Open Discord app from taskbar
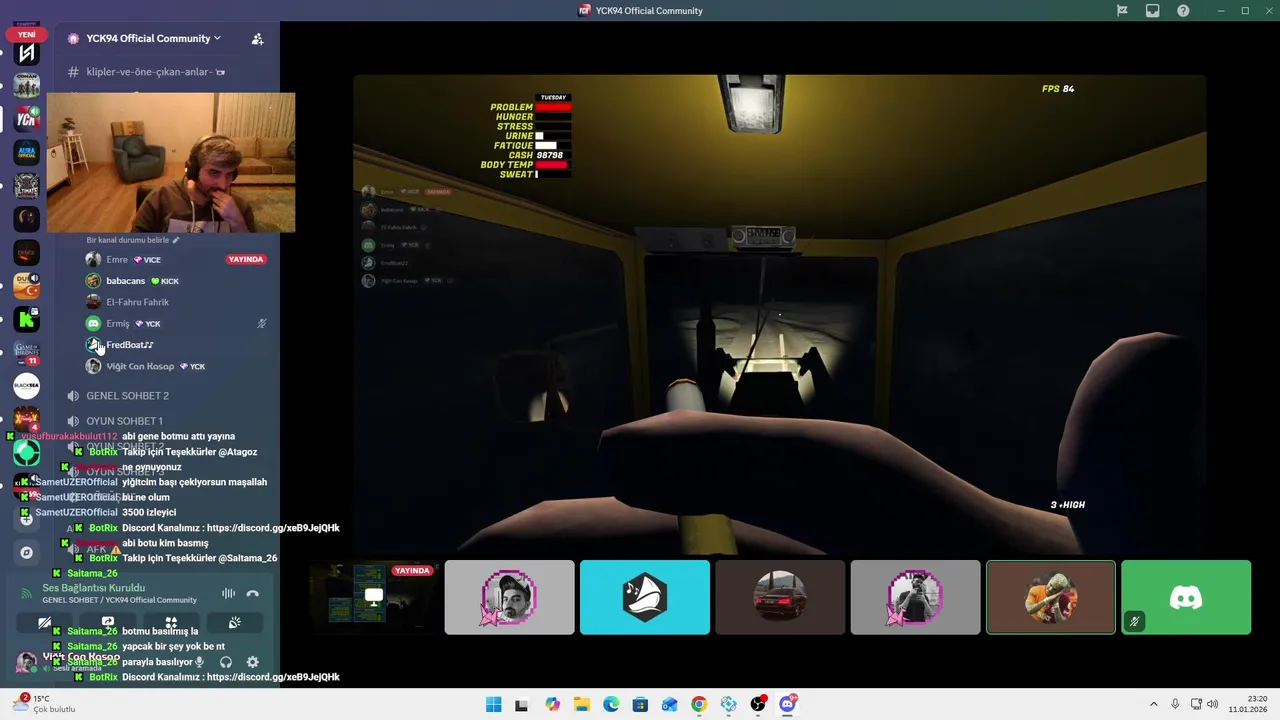The width and height of the screenshot is (1280, 720). pyautogui.click(x=787, y=705)
